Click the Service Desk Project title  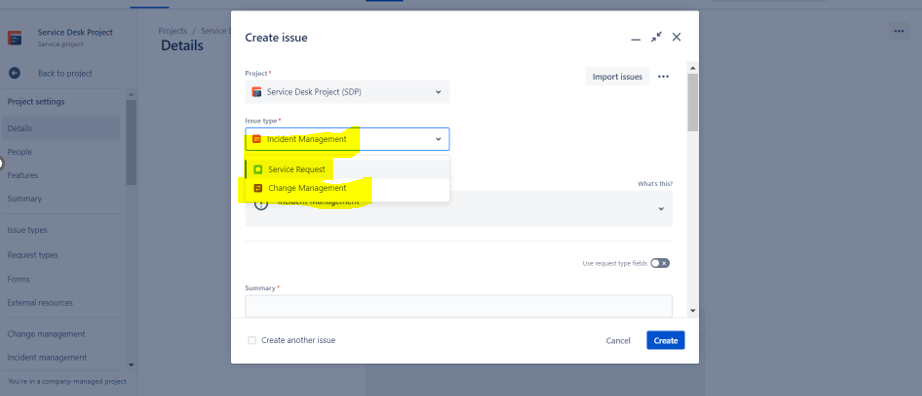click(x=75, y=32)
